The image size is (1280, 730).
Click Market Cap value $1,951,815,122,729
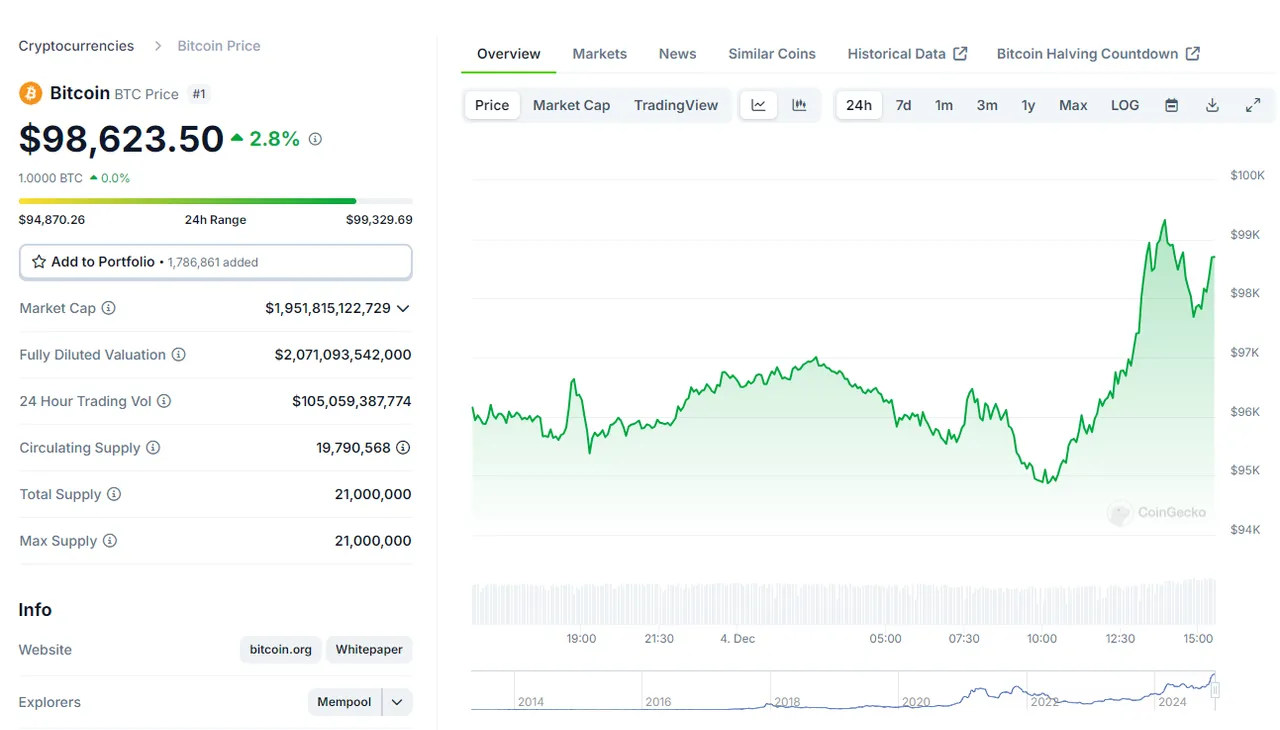click(328, 308)
